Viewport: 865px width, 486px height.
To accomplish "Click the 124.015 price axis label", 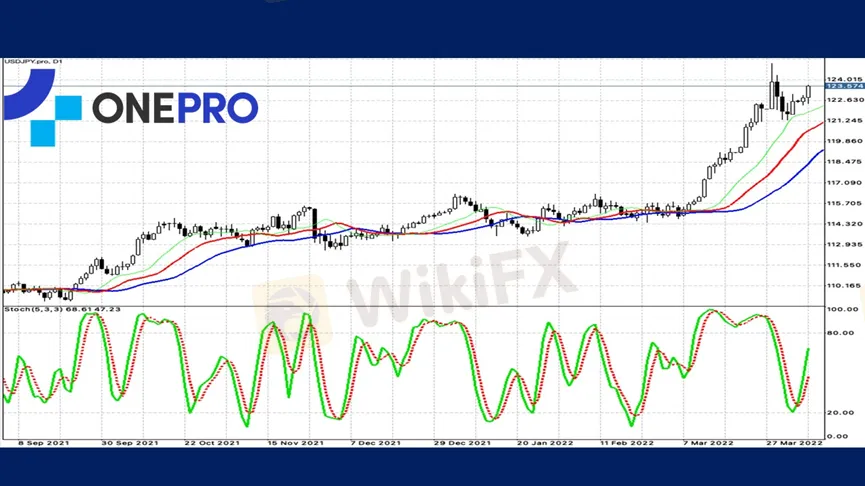I will [843, 78].
